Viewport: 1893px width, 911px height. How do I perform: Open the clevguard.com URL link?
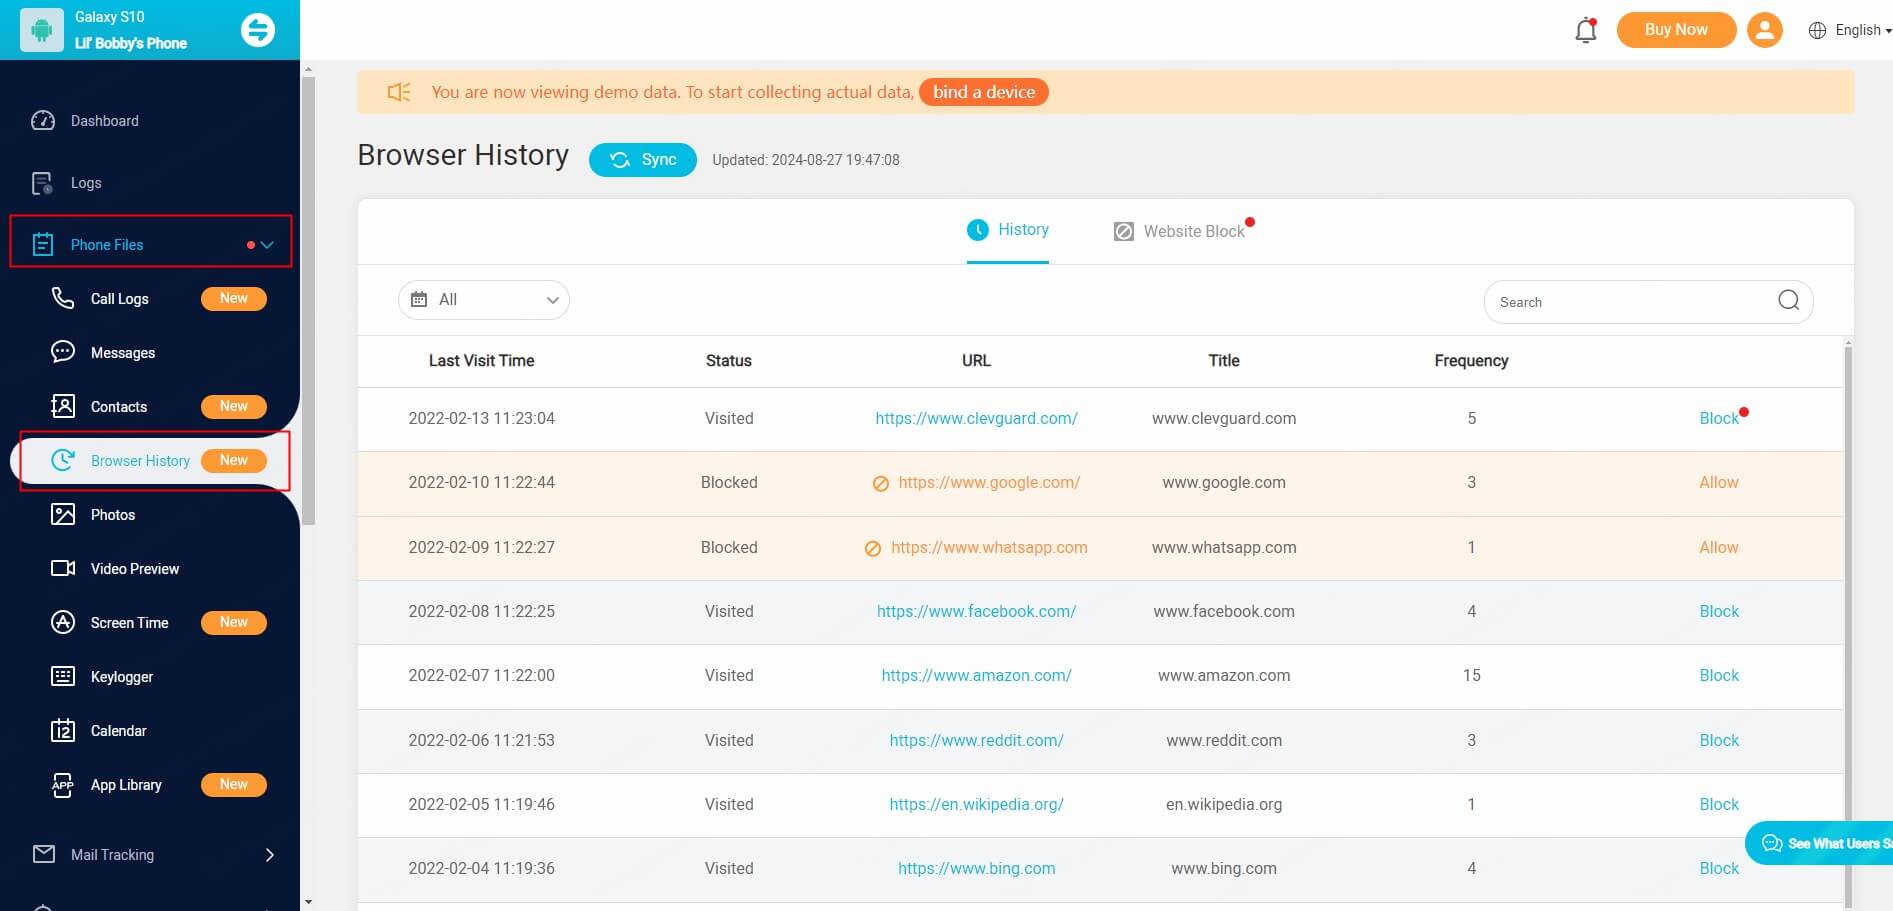976,419
